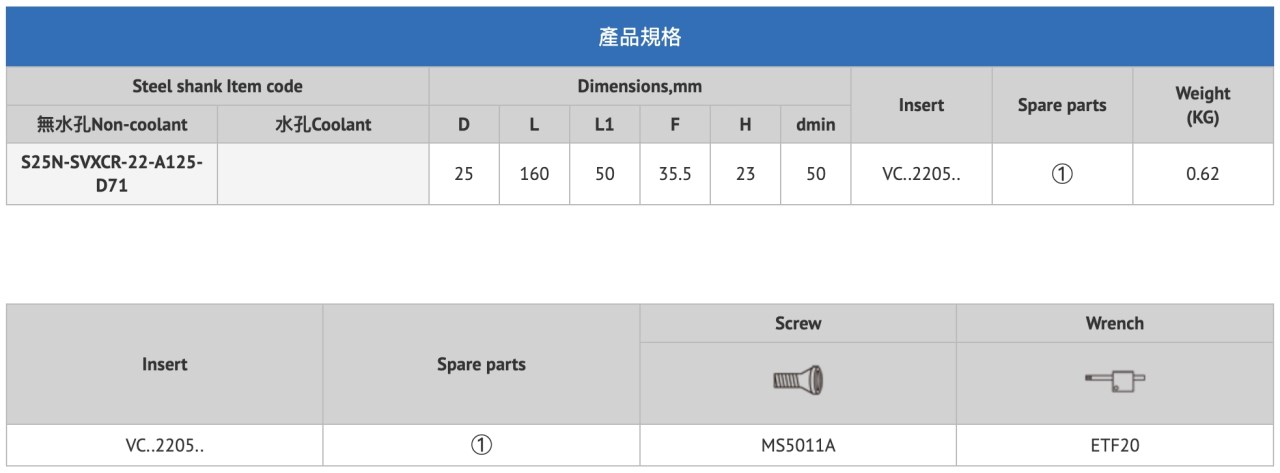This screenshot has width=1280, height=473.
Task: Click the 0.62 weight value
Action: (x=1202, y=174)
